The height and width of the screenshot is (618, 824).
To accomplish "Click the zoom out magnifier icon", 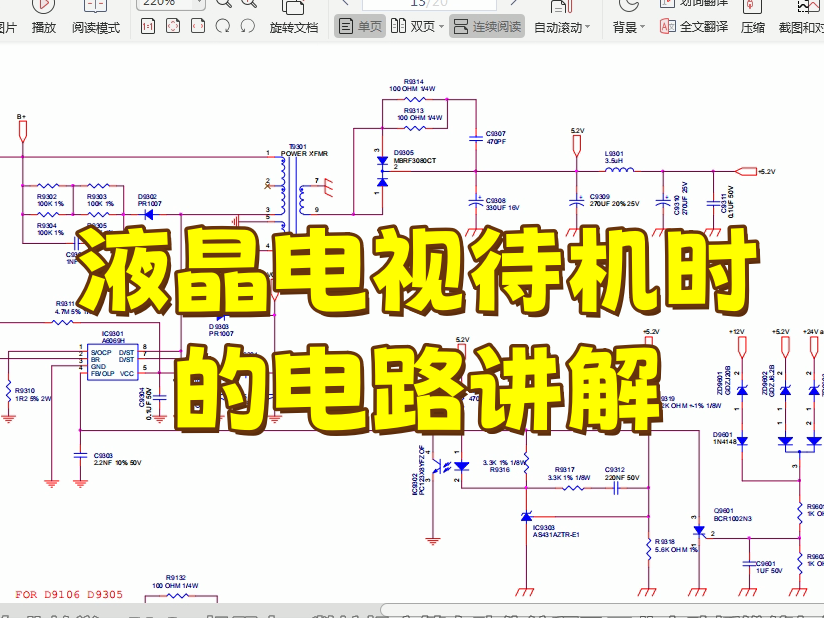I will coord(223,4).
